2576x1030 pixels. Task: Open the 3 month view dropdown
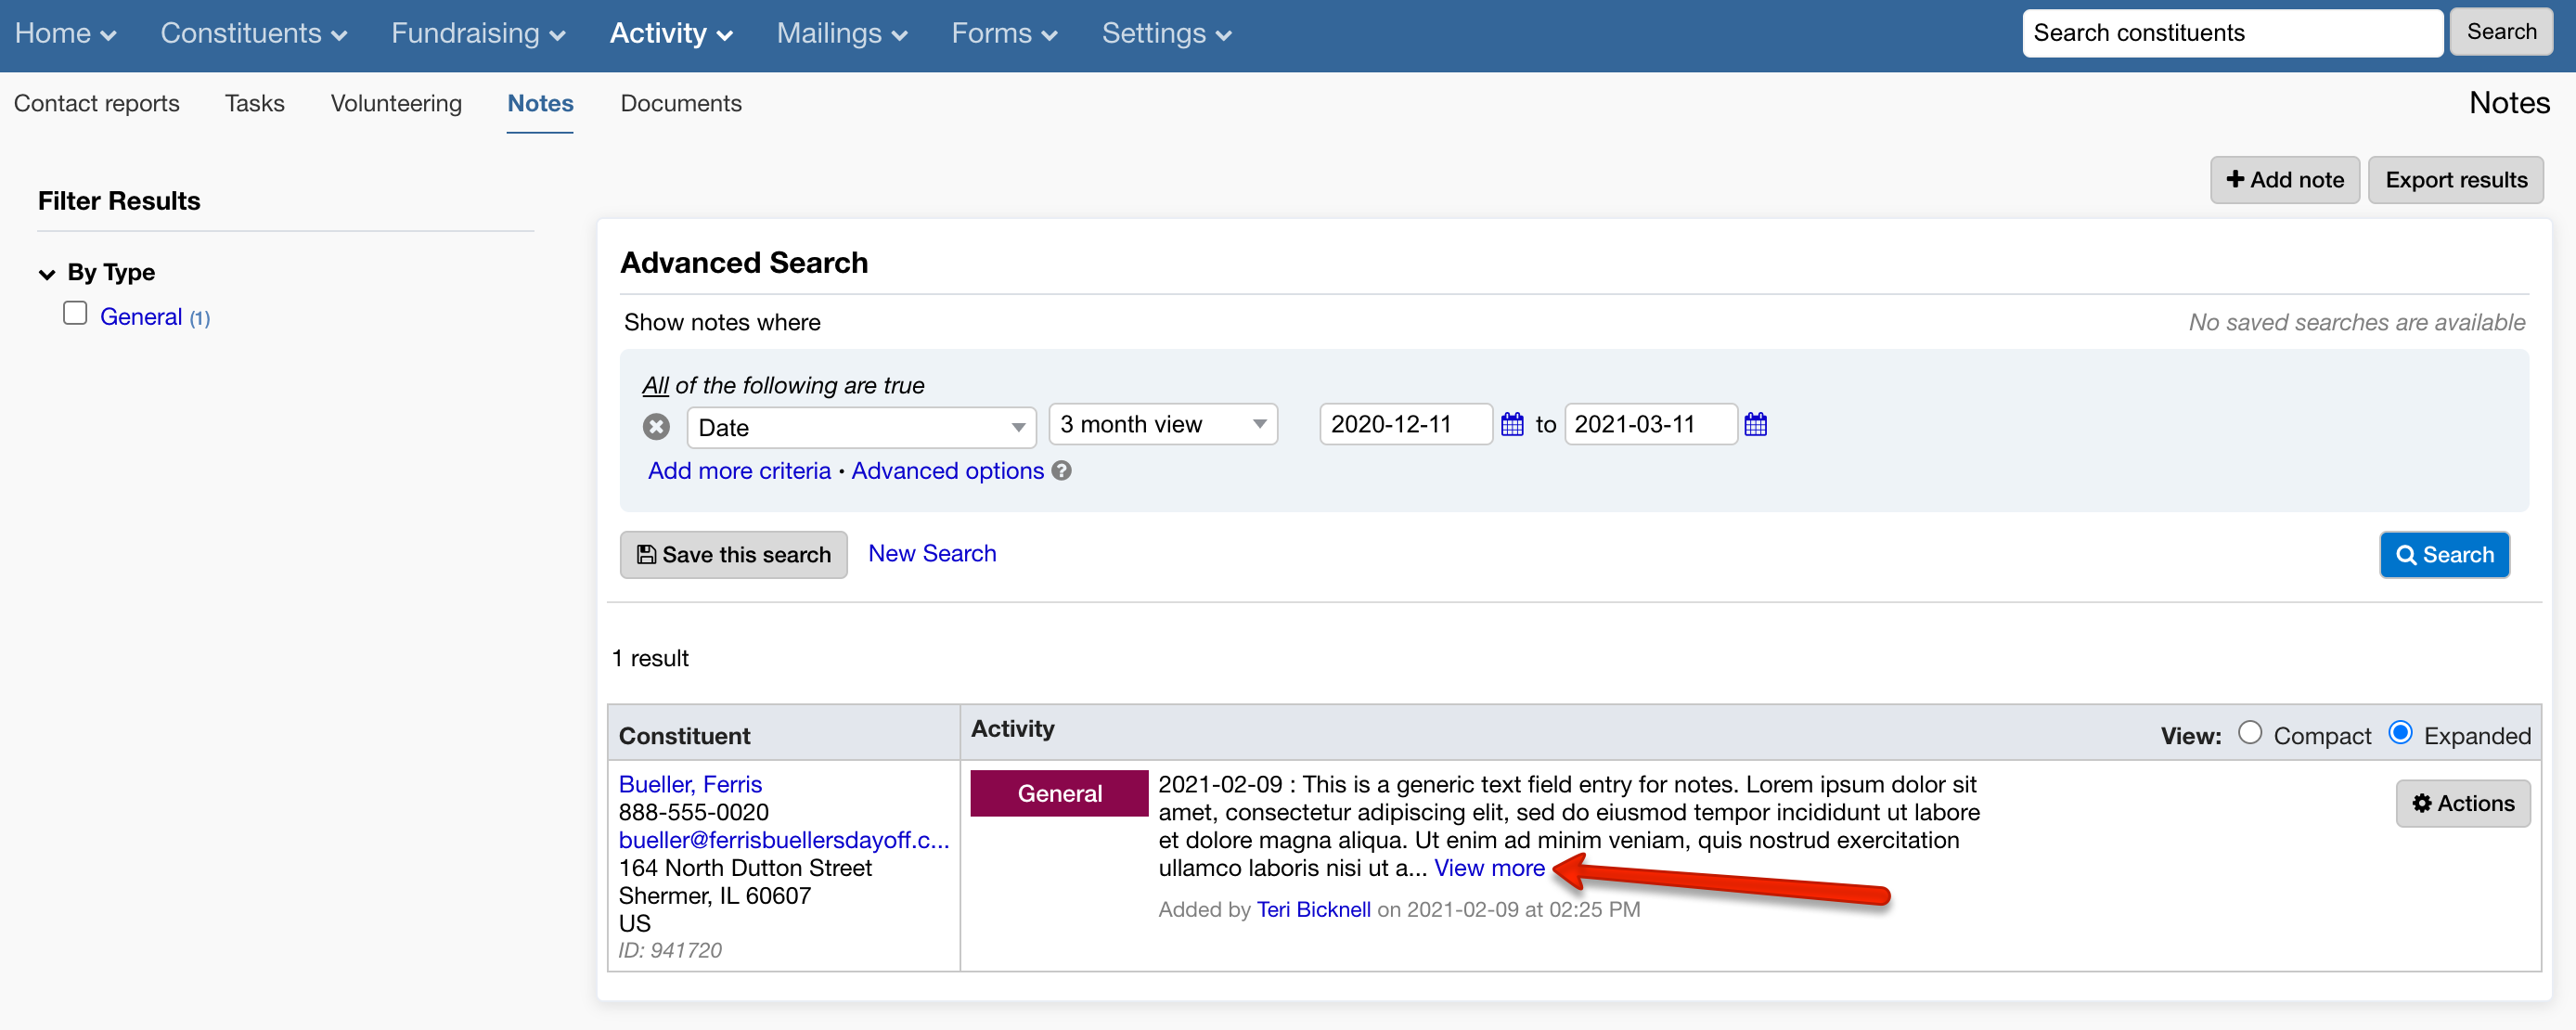point(1162,425)
